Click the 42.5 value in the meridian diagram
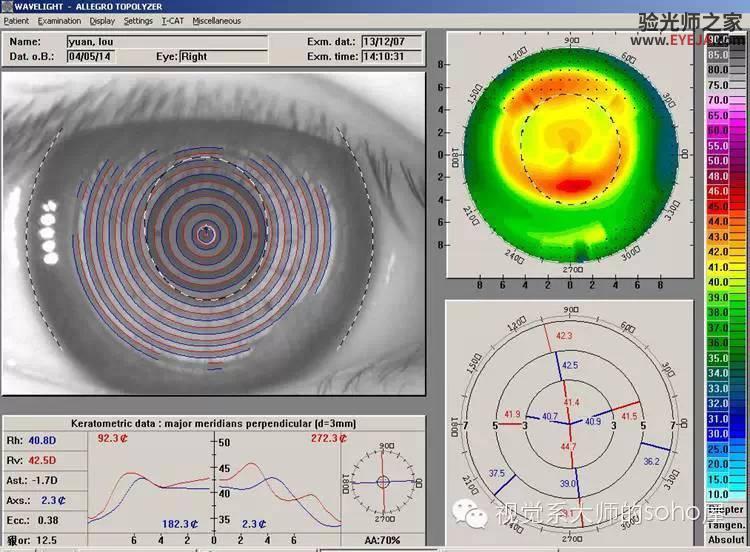The image size is (750, 552). click(x=570, y=365)
